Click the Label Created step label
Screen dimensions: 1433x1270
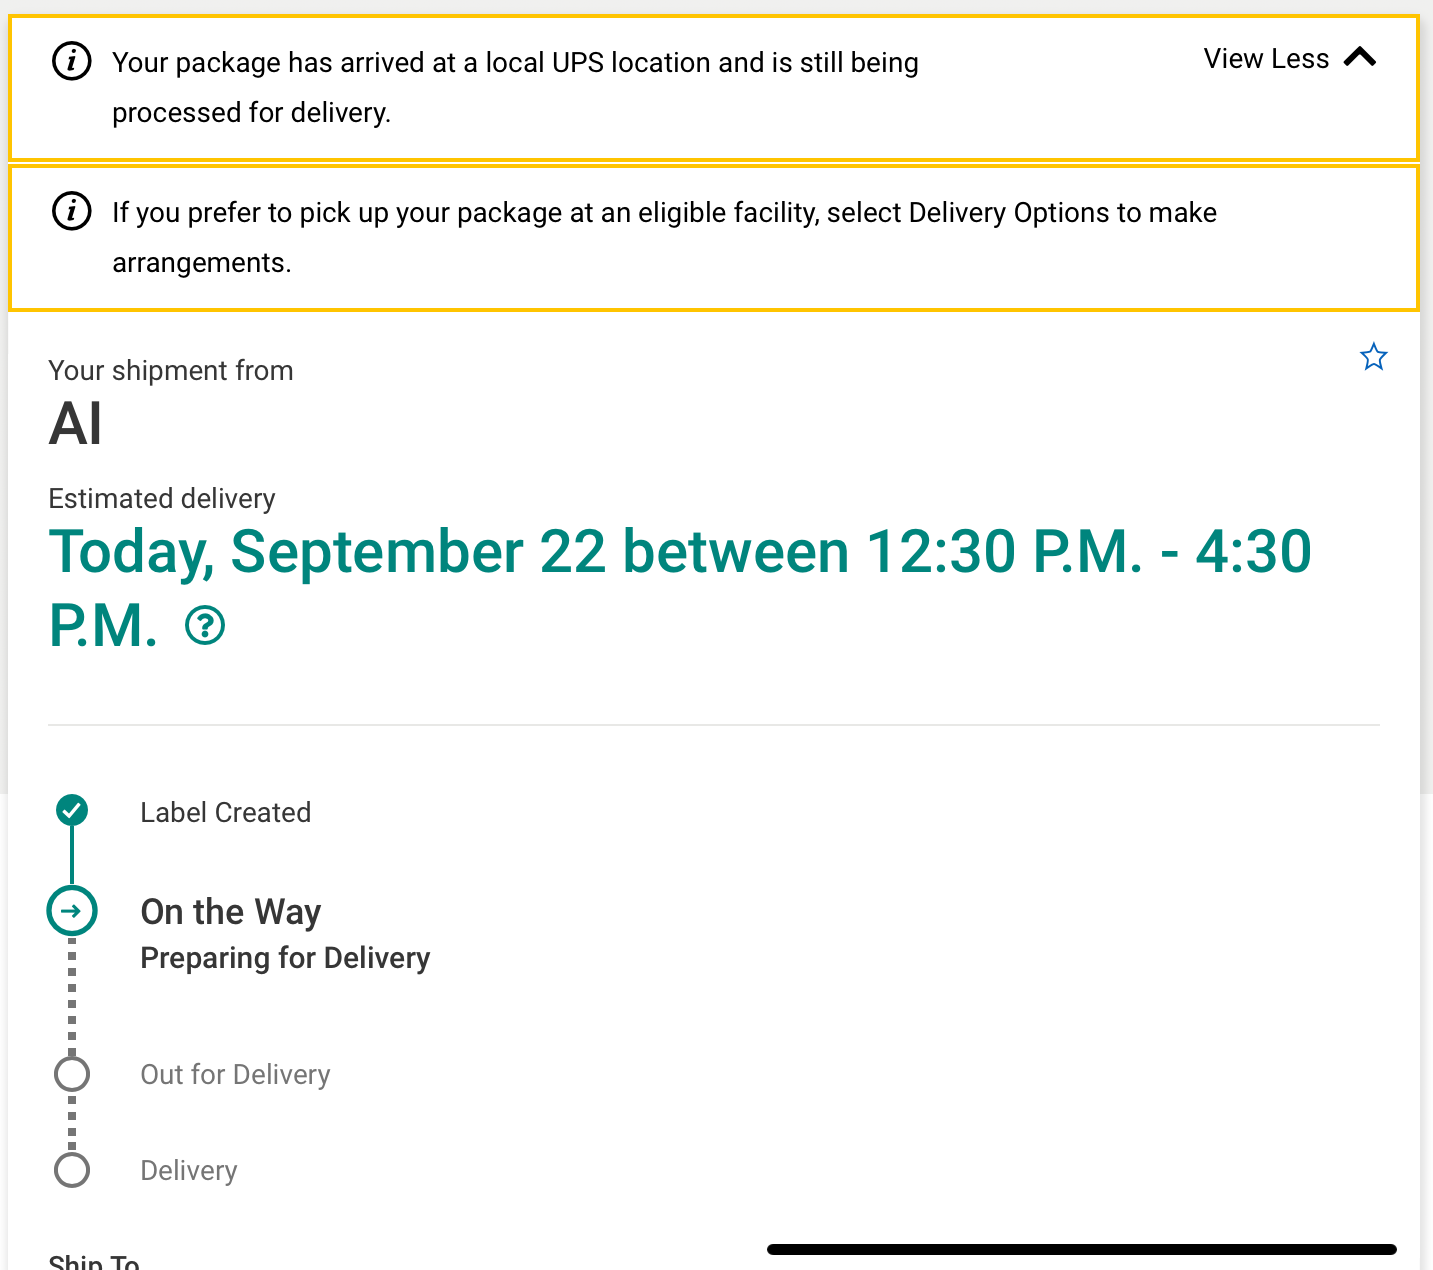pyautogui.click(x=225, y=812)
